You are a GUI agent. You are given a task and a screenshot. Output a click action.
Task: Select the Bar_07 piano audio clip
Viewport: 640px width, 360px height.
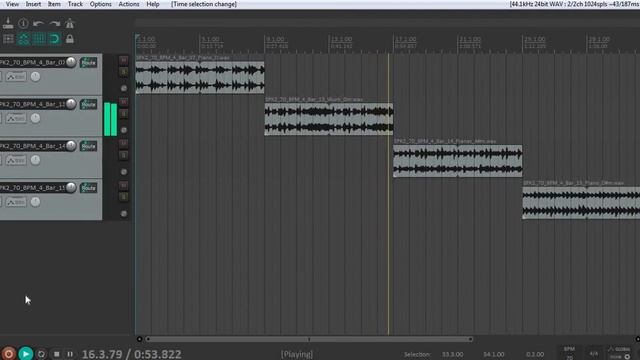tap(200, 77)
